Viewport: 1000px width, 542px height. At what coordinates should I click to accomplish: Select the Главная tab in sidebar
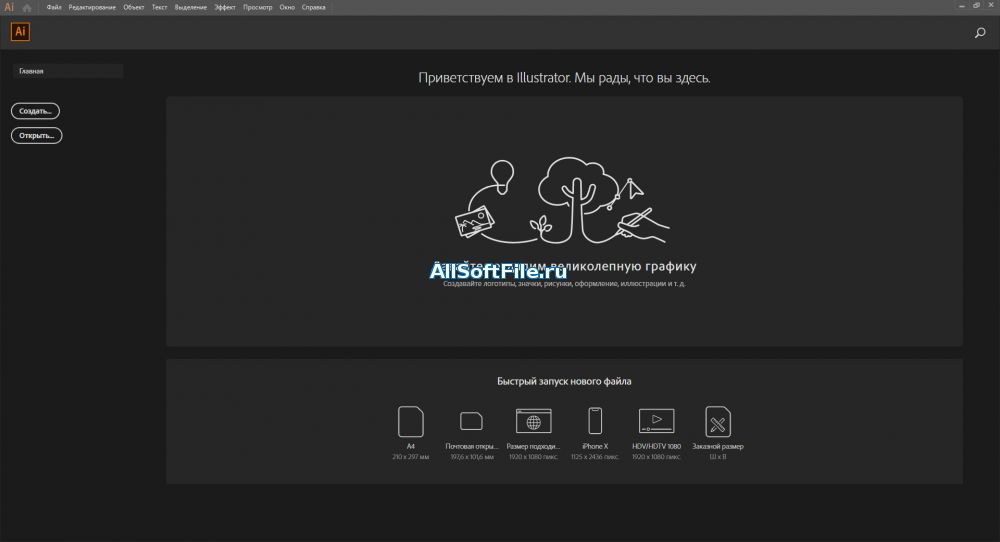(68, 71)
